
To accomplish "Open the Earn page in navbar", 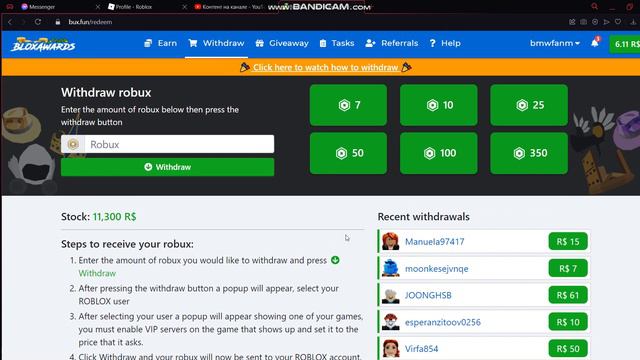I will tap(161, 43).
